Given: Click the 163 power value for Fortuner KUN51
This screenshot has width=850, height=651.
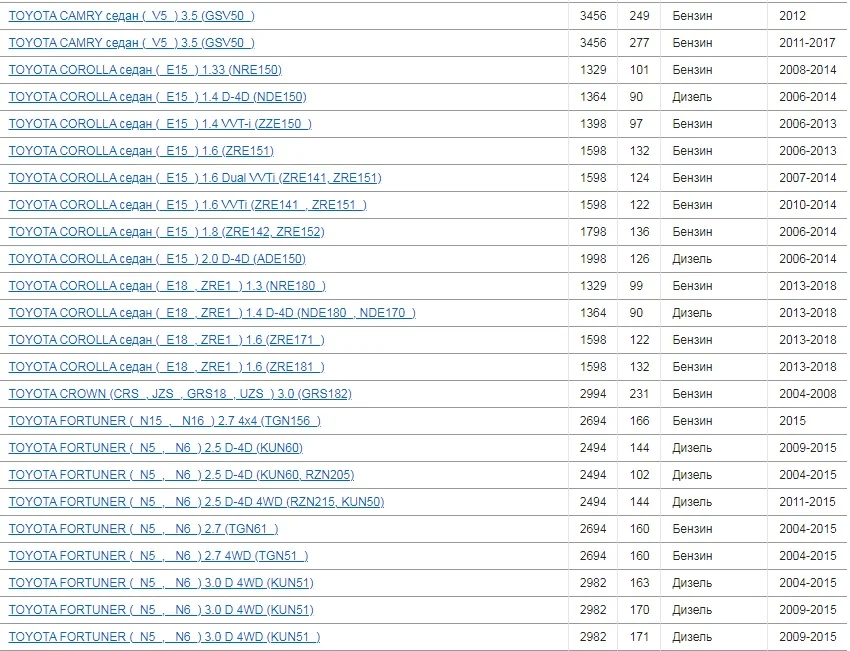Looking at the screenshot, I should (x=640, y=583).
